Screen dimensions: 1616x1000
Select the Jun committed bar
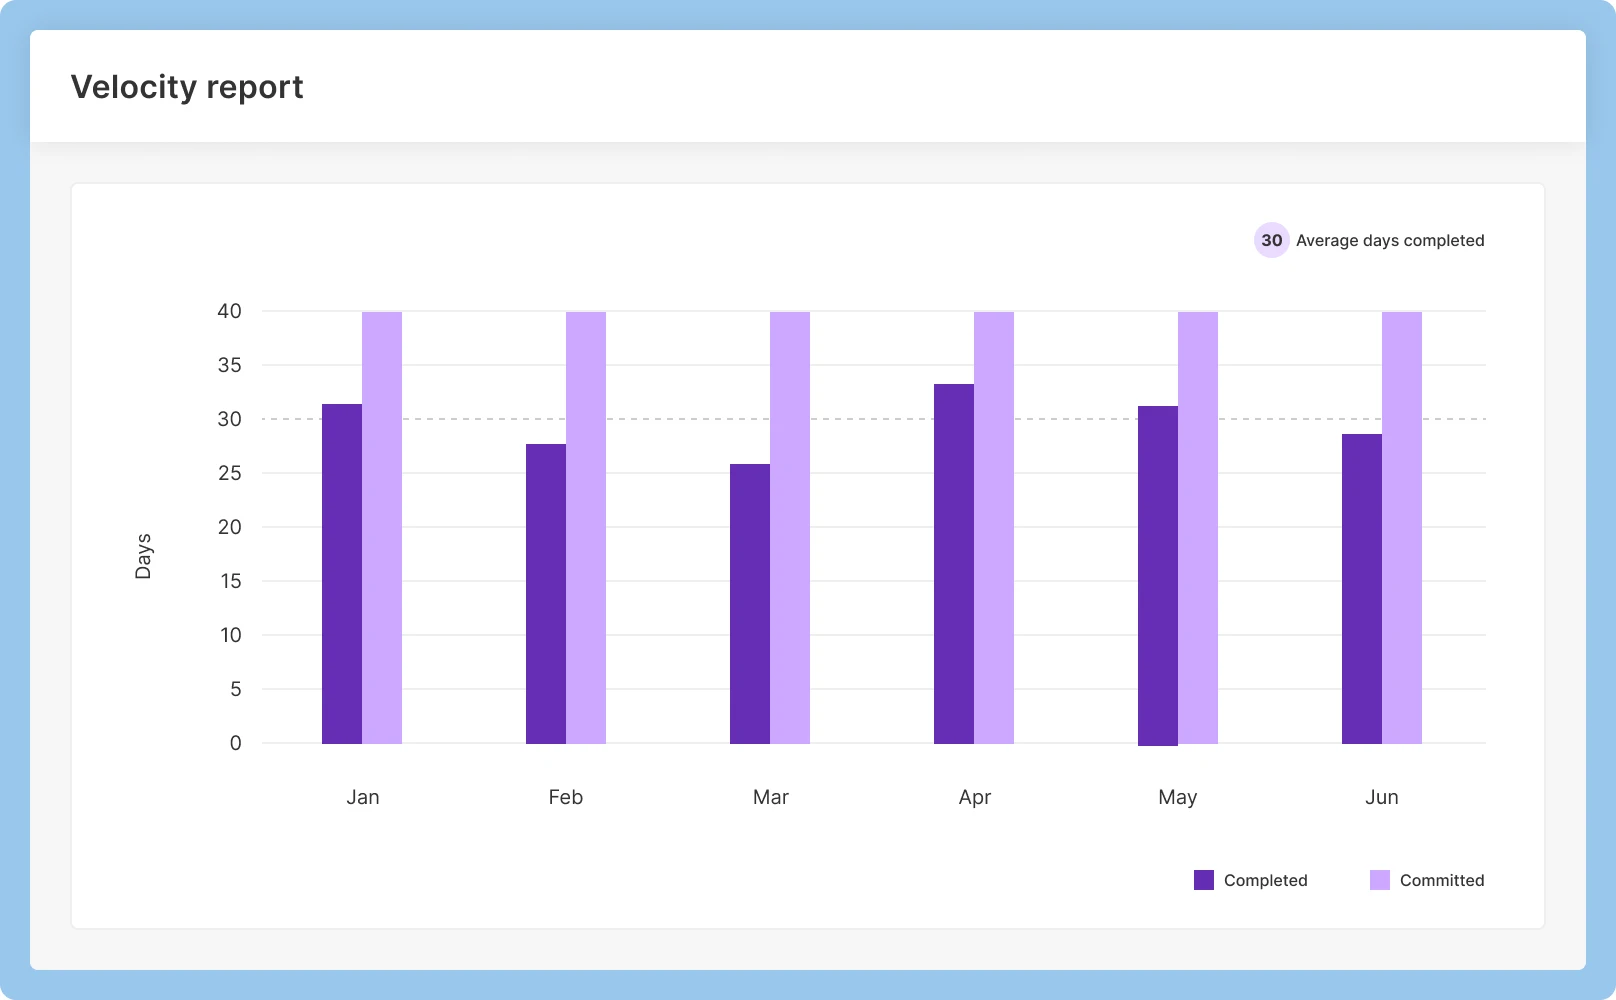coord(1402,528)
